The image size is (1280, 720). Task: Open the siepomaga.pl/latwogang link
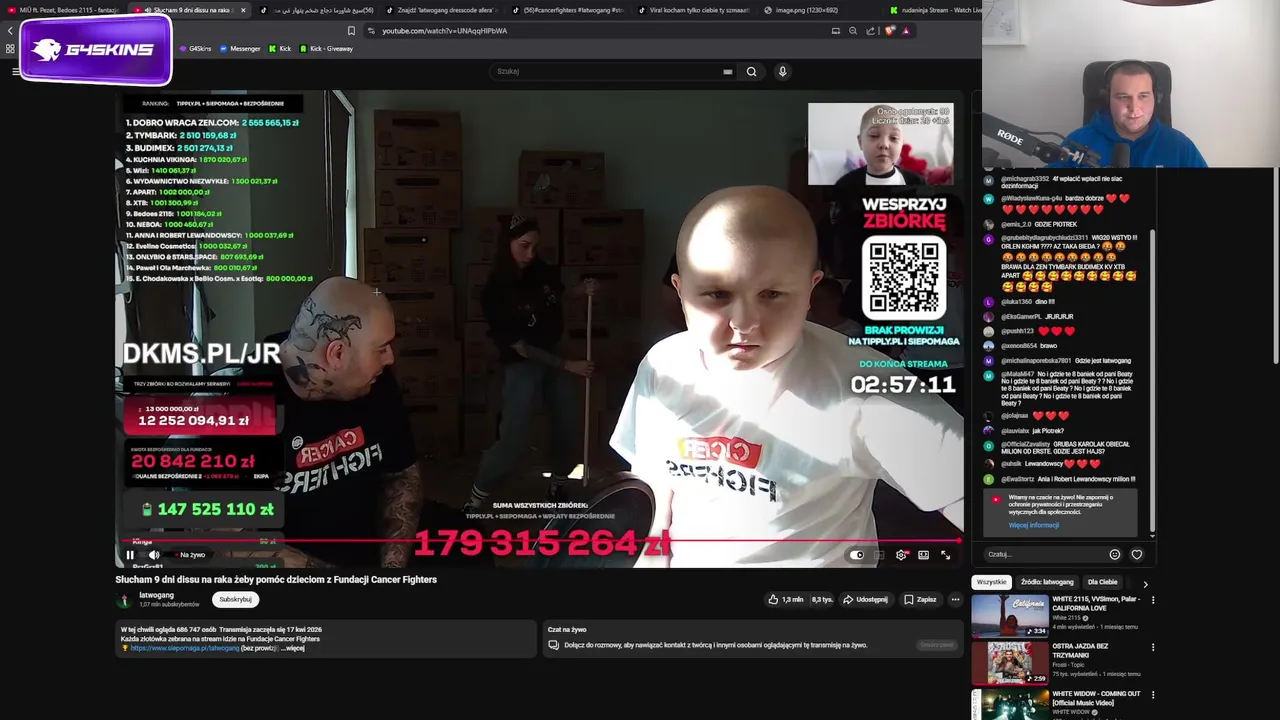click(185, 648)
